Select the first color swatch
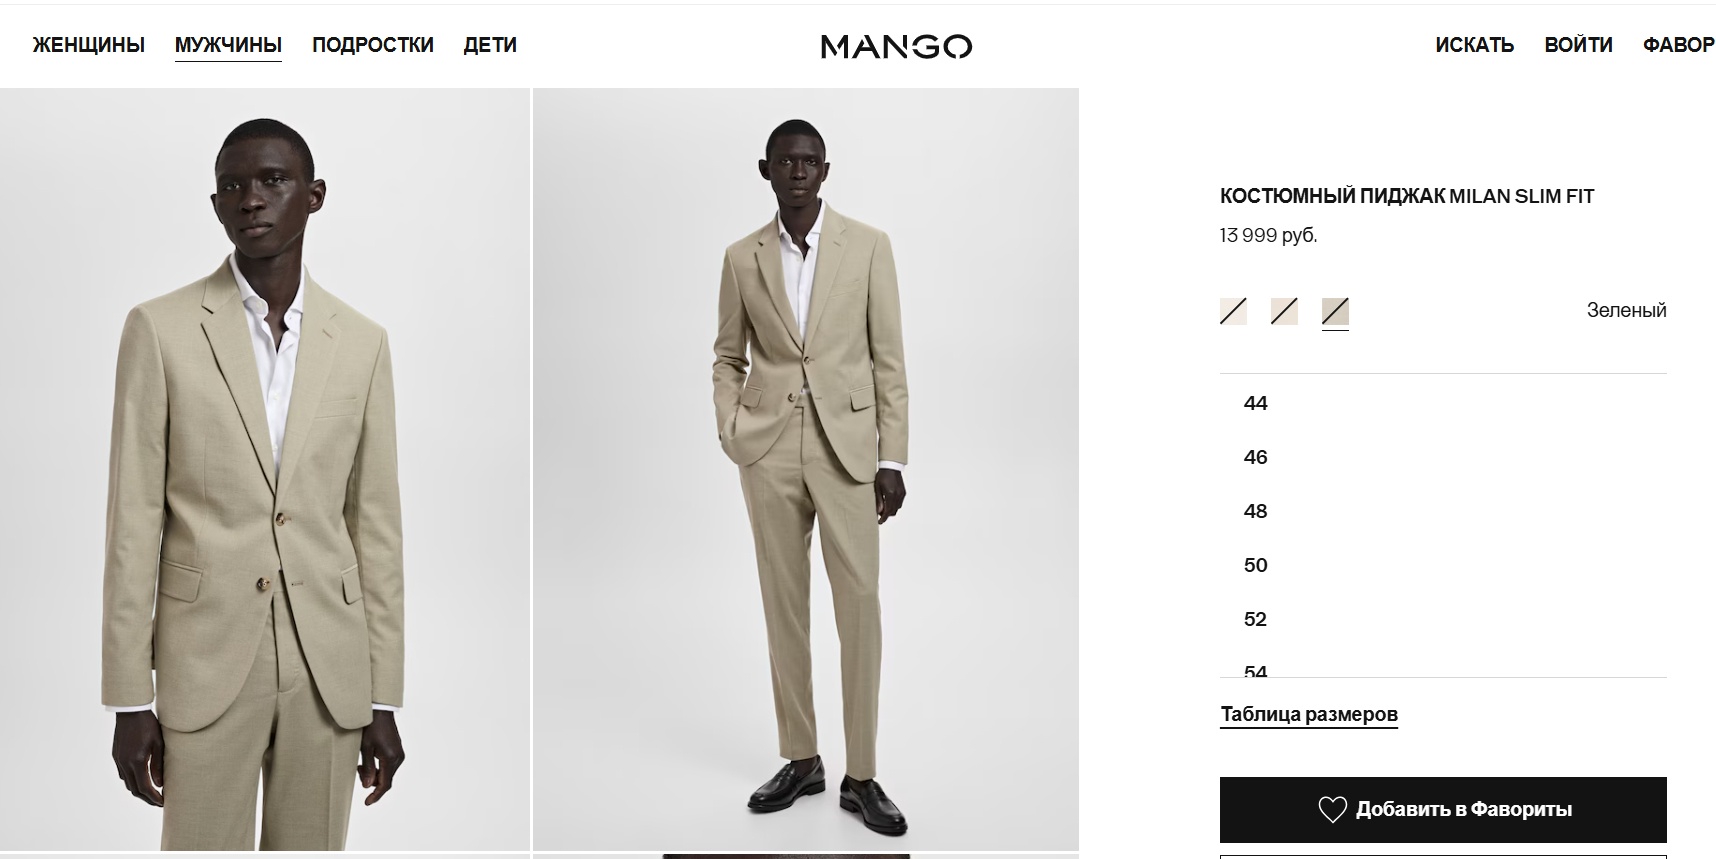The width and height of the screenshot is (1716, 859). pos(1233,311)
